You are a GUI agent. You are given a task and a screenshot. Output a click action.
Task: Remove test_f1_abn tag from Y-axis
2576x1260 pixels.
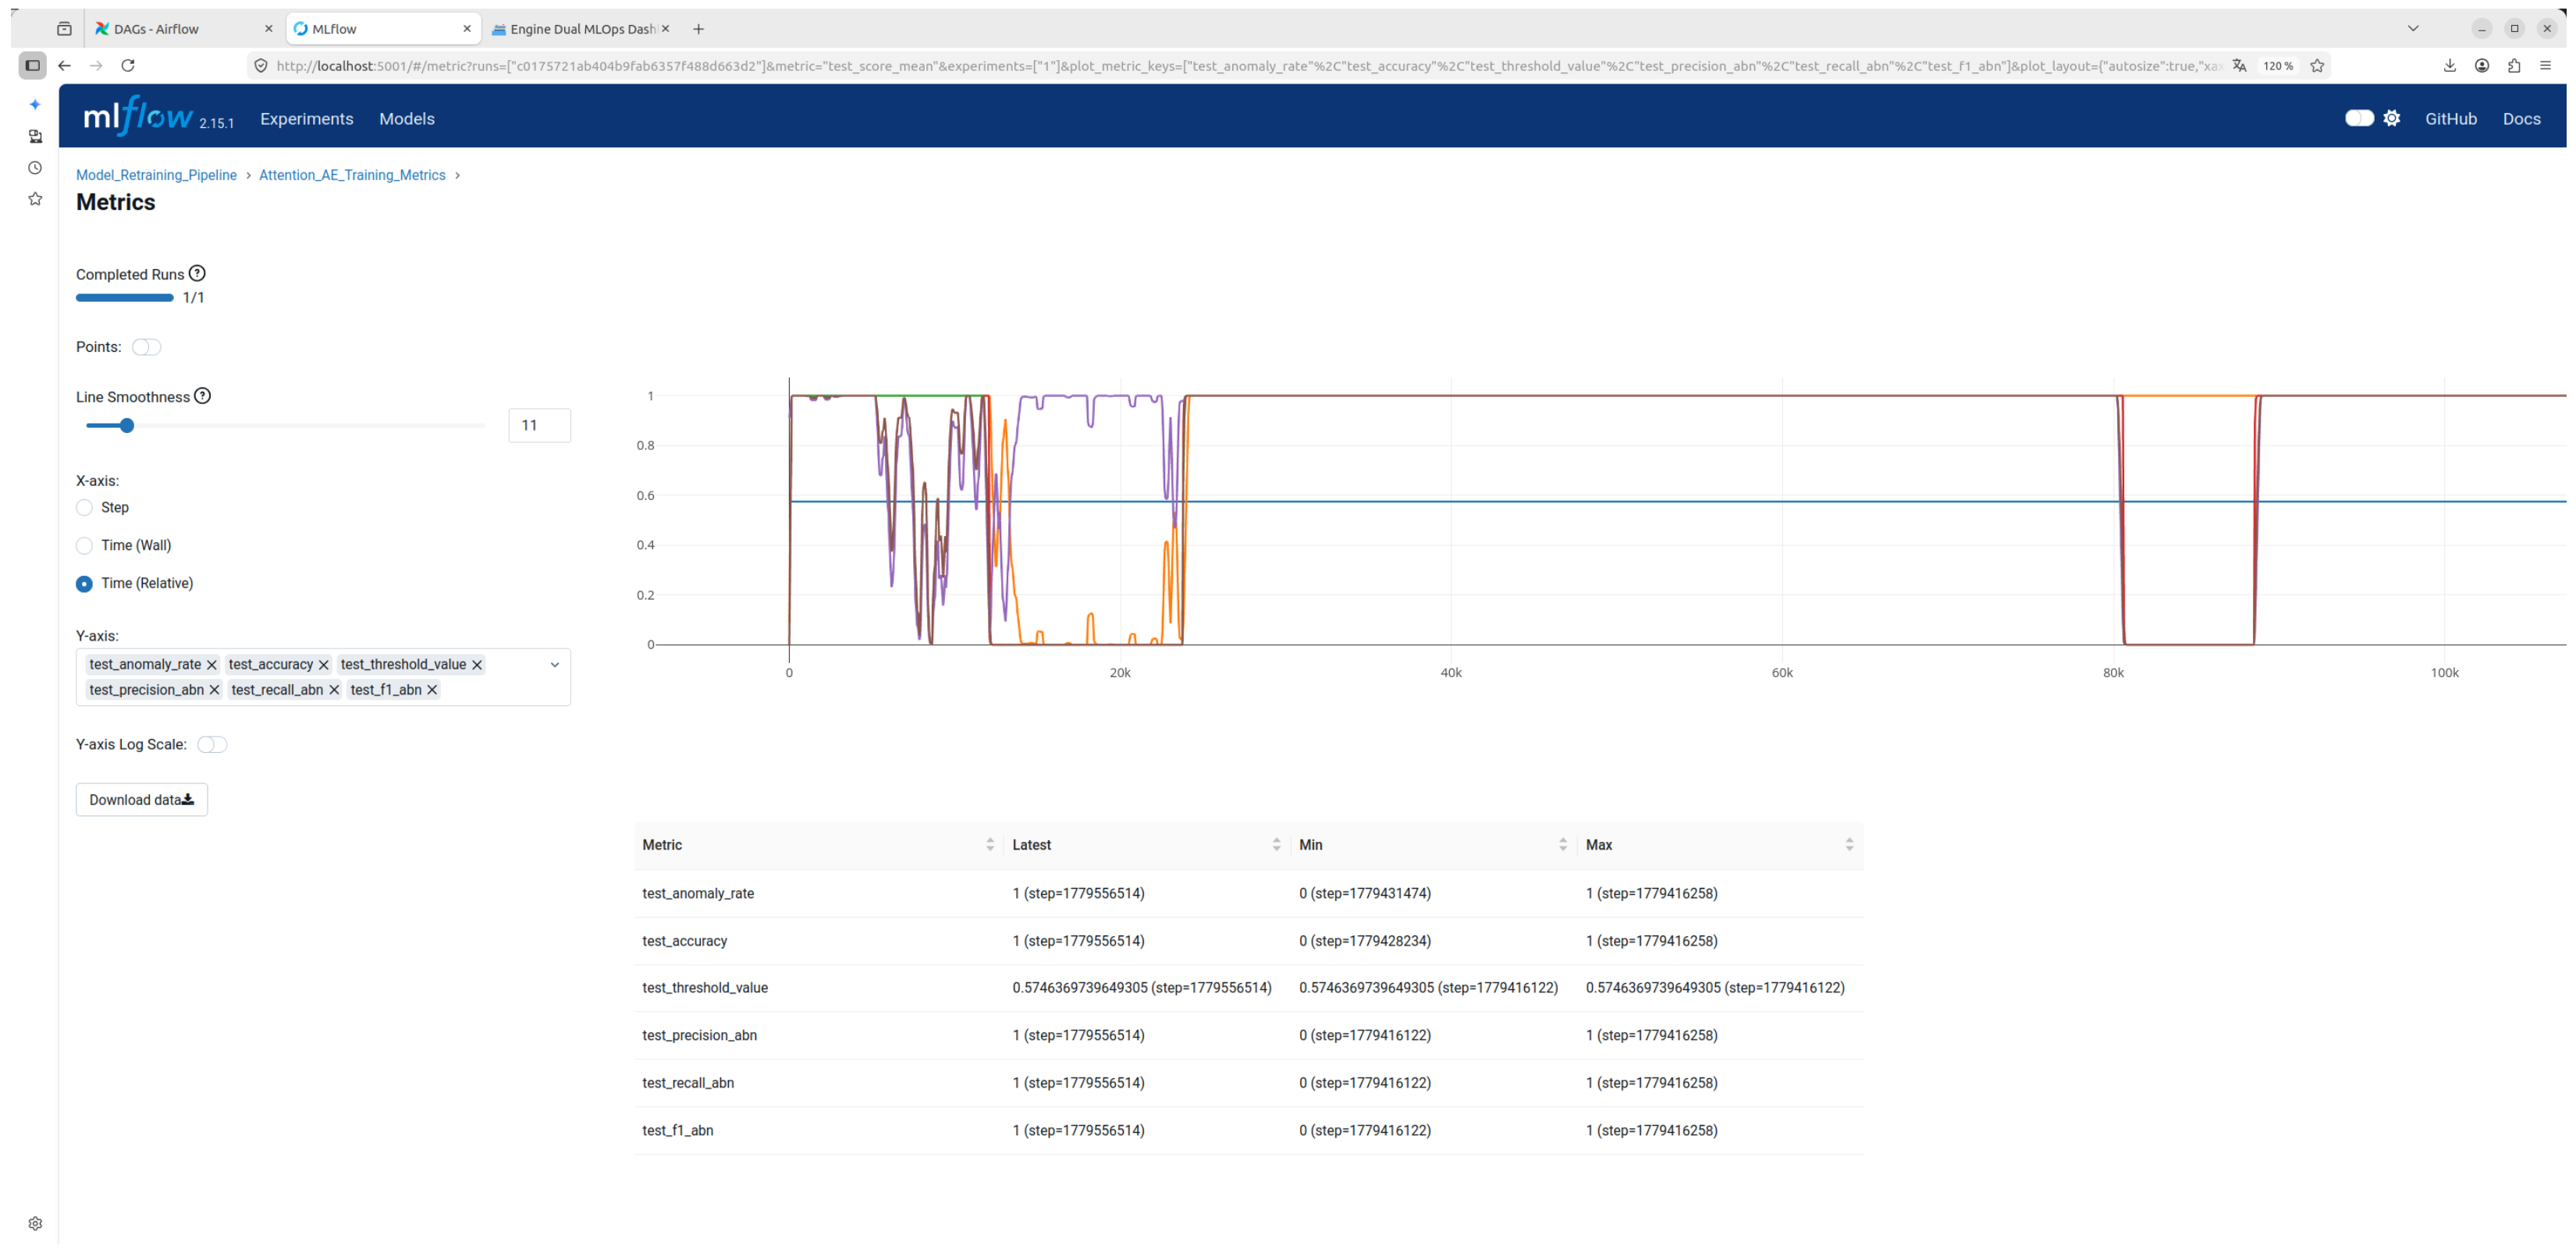point(432,690)
